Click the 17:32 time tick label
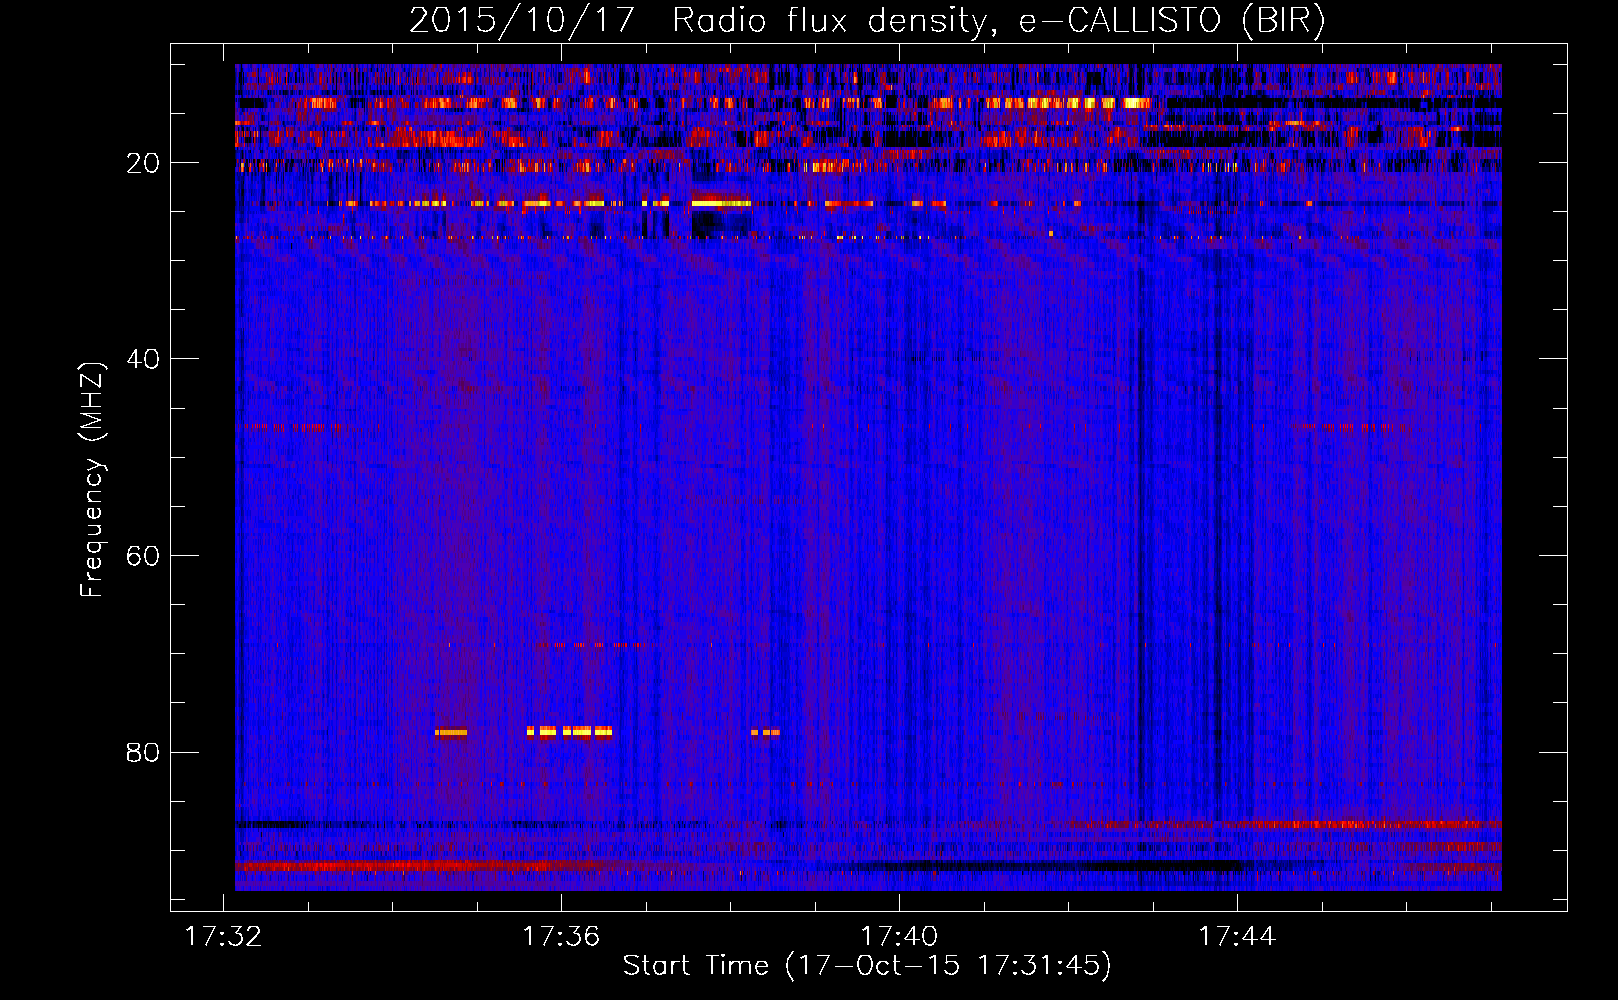 coord(224,936)
